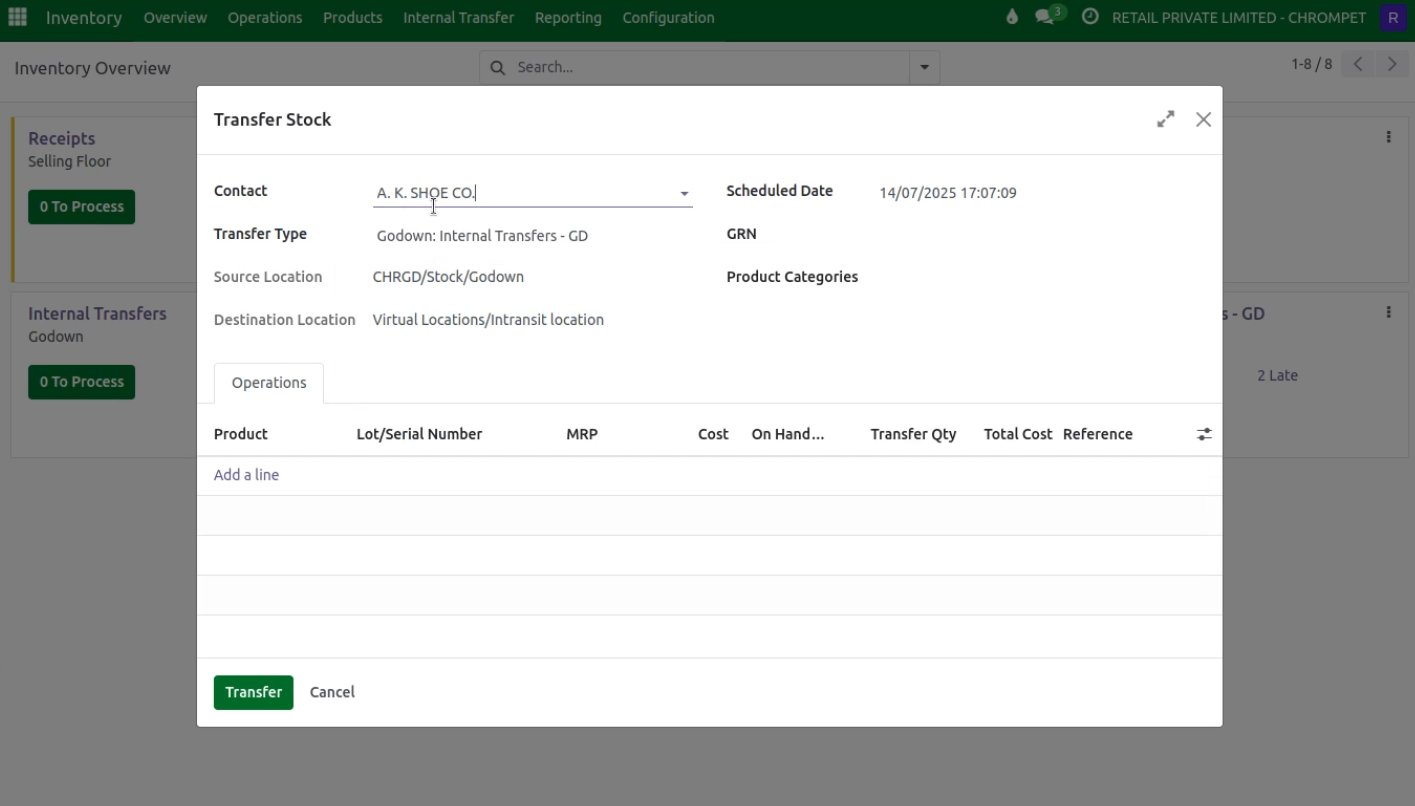Click the recent items clock icon
This screenshot has width=1415, height=806.
tap(1090, 17)
